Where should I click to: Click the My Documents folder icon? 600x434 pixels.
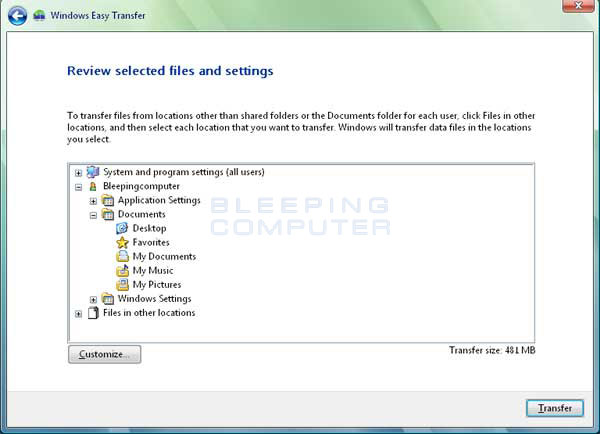point(122,256)
